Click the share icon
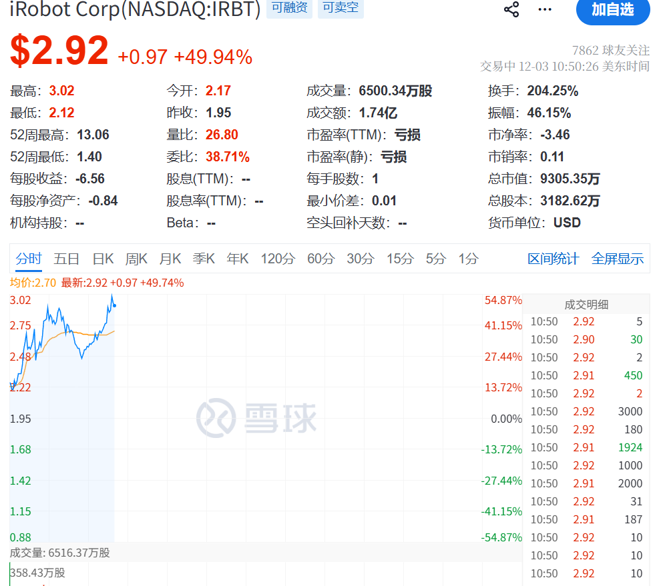 tap(511, 10)
